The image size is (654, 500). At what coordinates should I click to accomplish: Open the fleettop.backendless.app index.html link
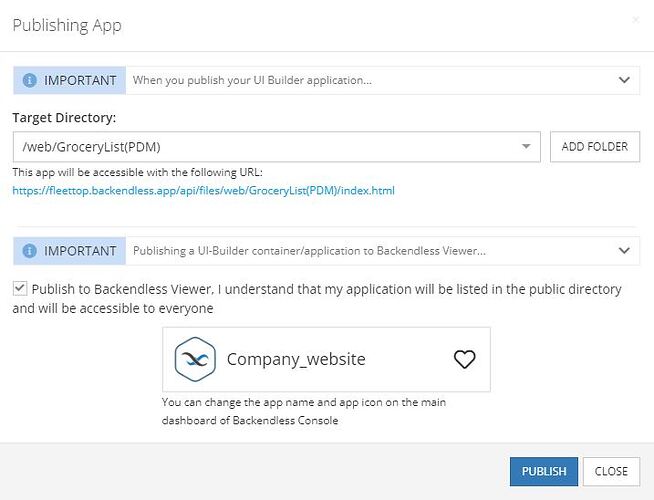(x=204, y=191)
